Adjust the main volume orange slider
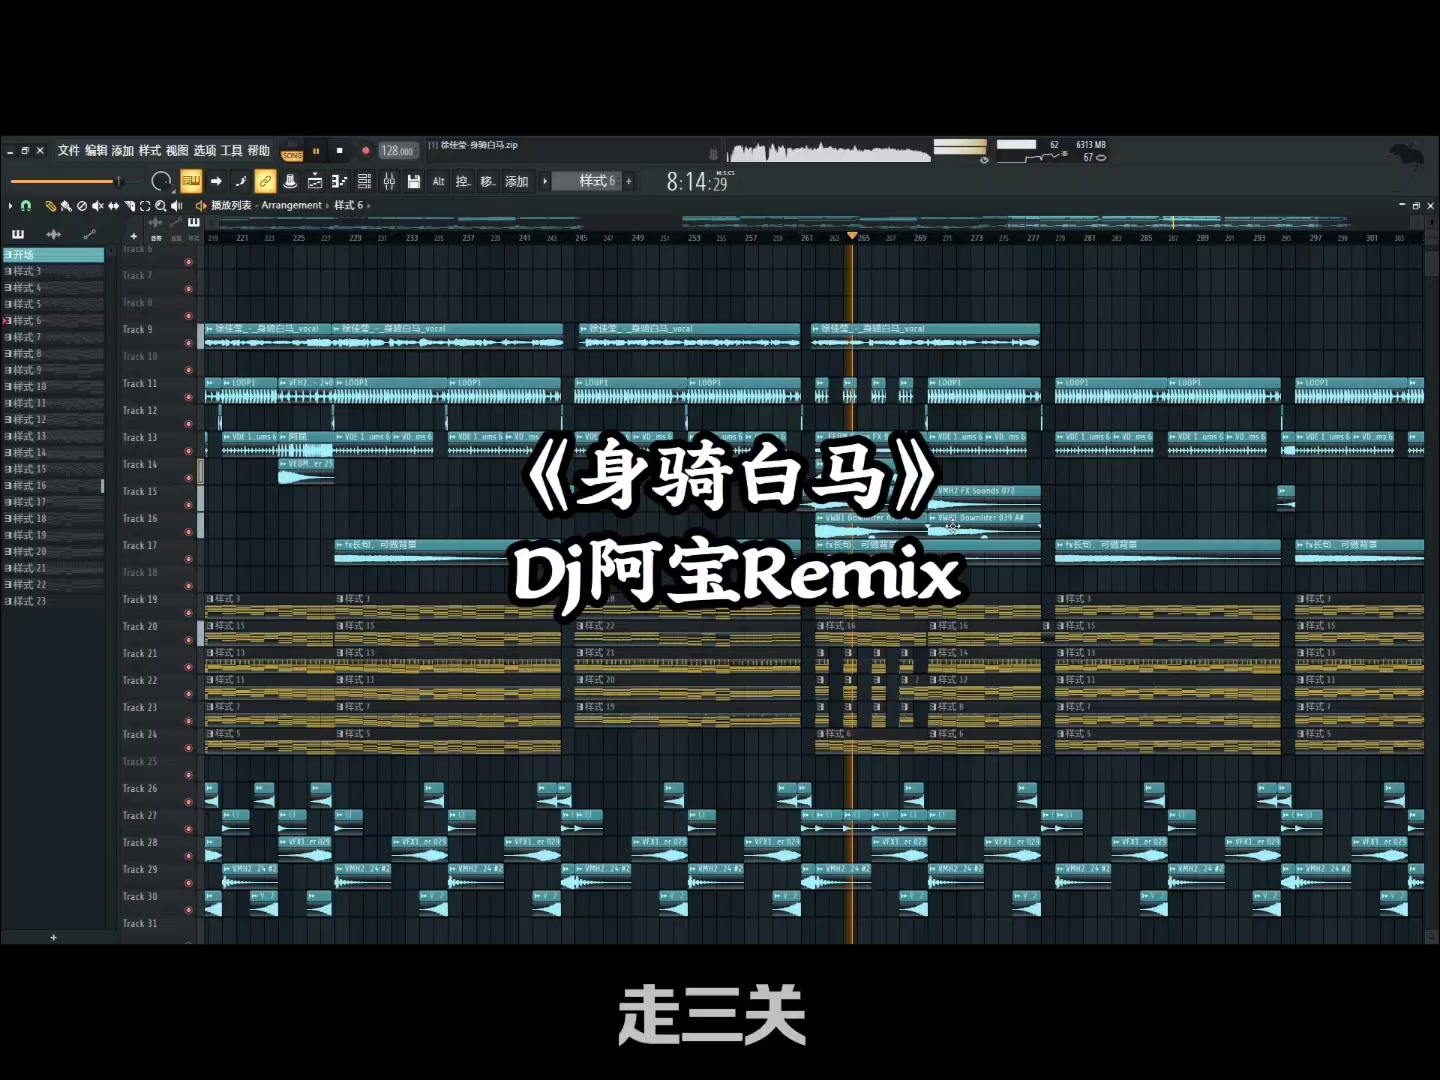The width and height of the screenshot is (1440, 1080). 67,181
